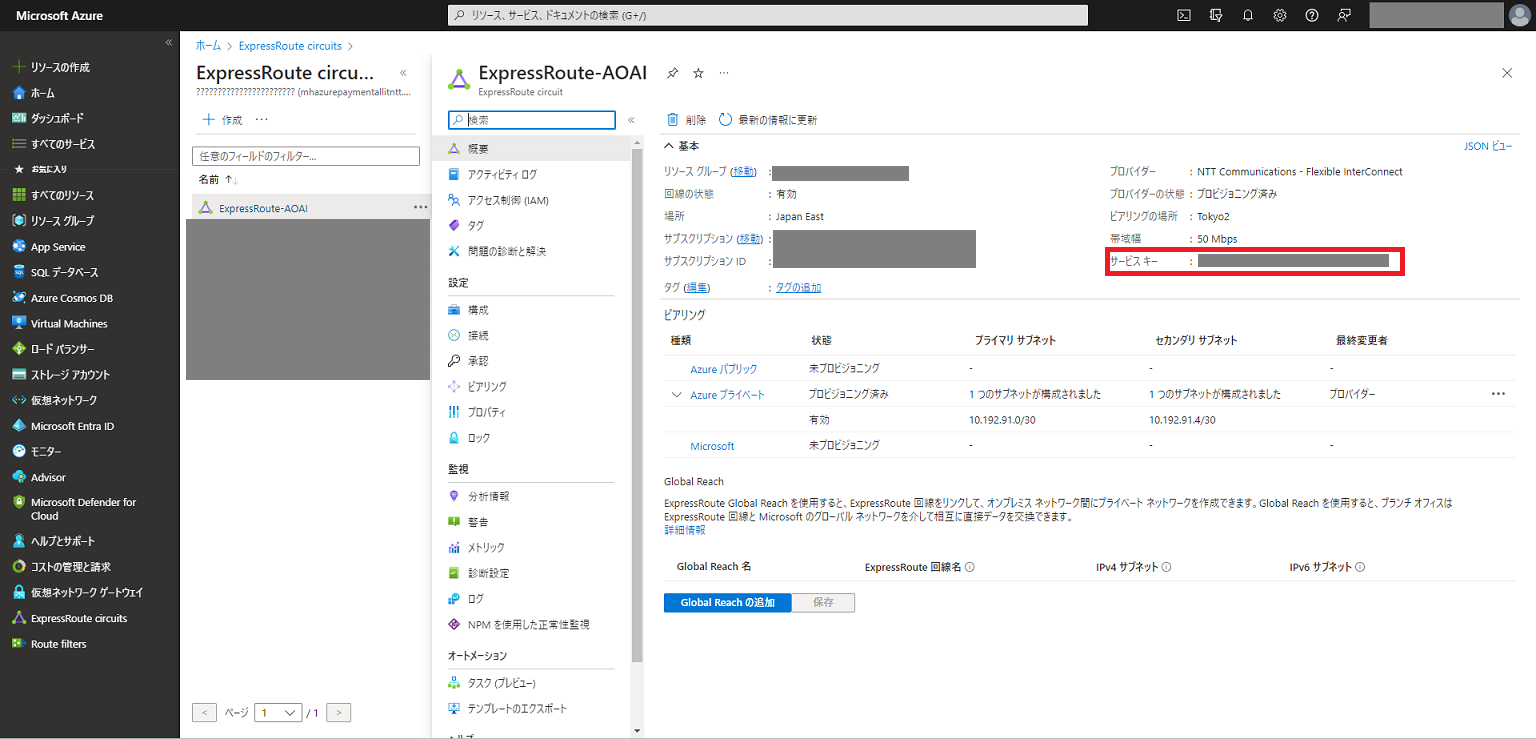Collapse the 基本 section
The height and width of the screenshot is (739, 1536).
(x=669, y=146)
